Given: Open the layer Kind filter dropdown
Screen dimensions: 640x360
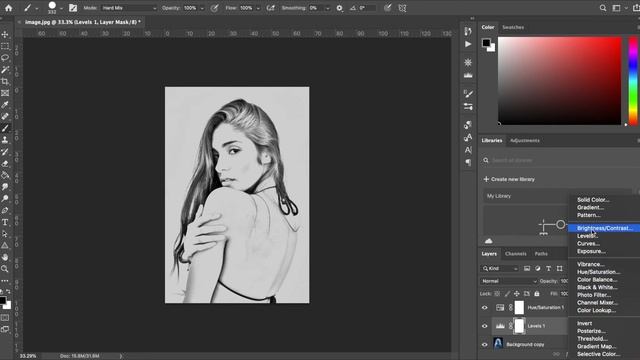Looking at the screenshot, I should tap(500, 268).
